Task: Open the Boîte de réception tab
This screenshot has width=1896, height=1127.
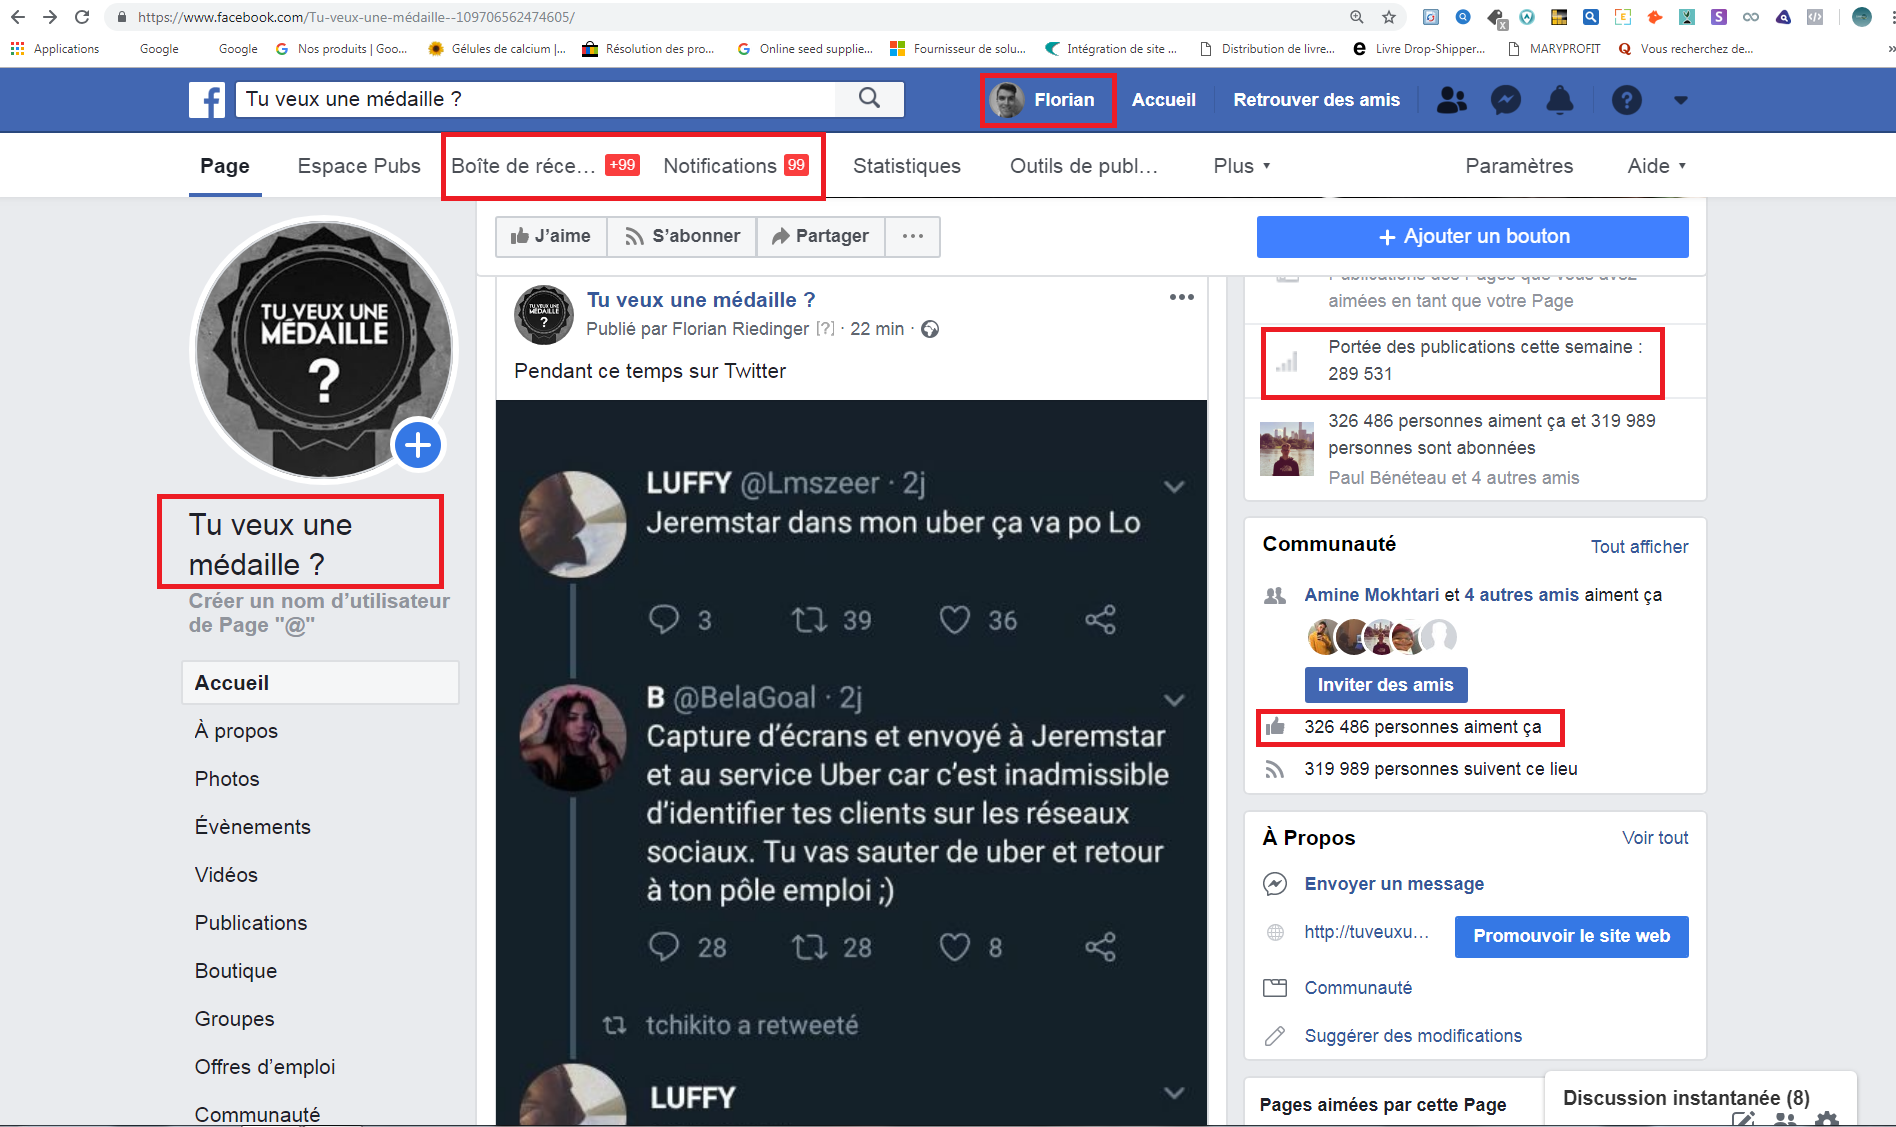Action: coord(545,166)
